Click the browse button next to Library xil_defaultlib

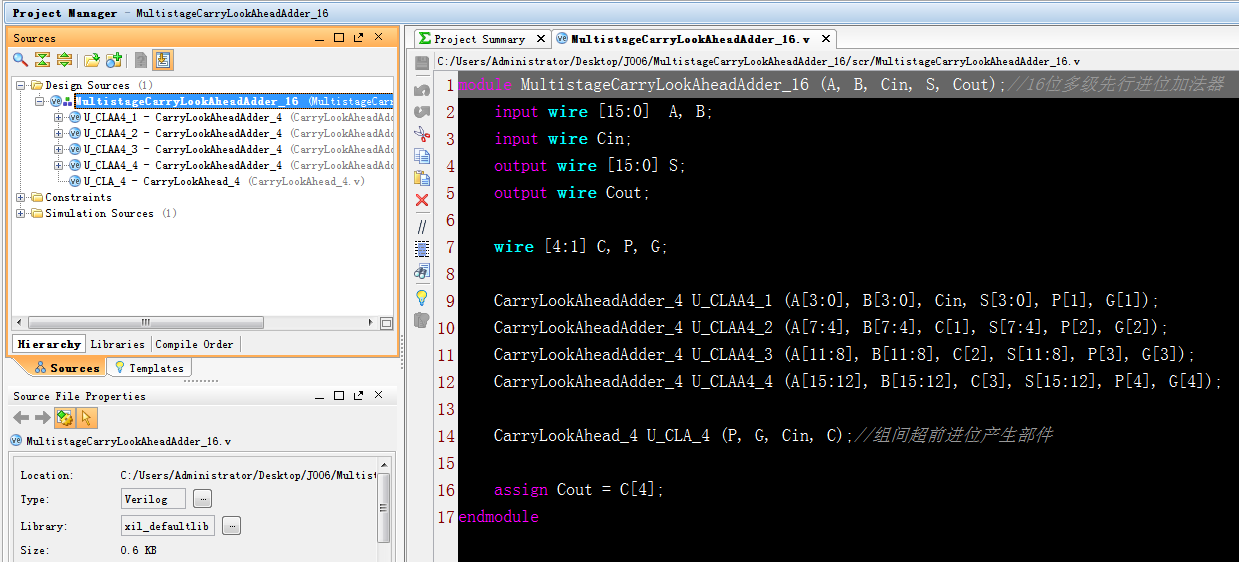click(232, 526)
